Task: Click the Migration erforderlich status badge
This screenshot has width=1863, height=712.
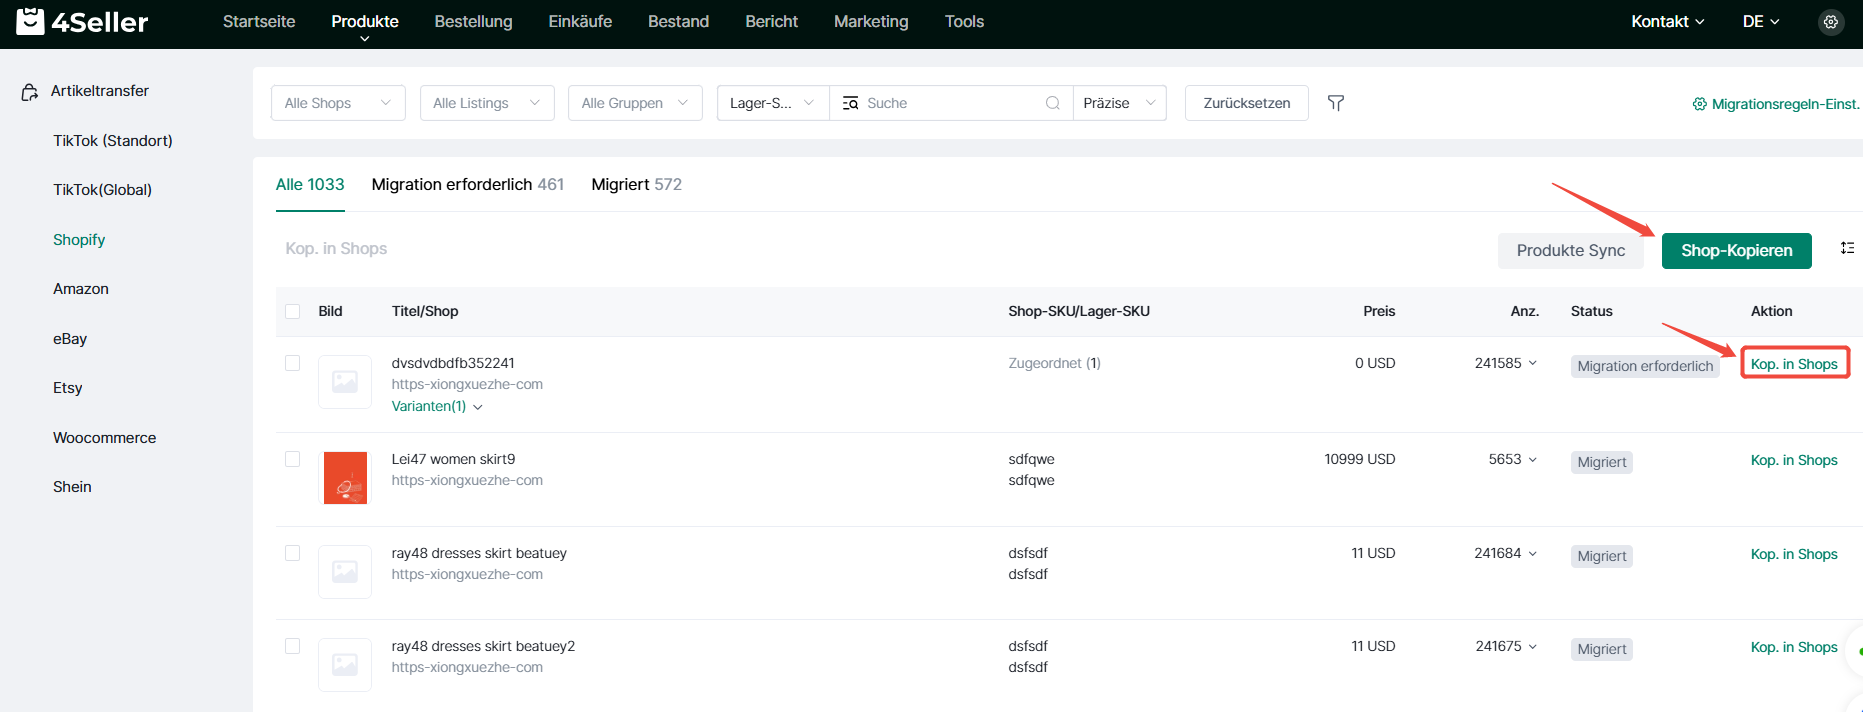Action: click(1645, 366)
